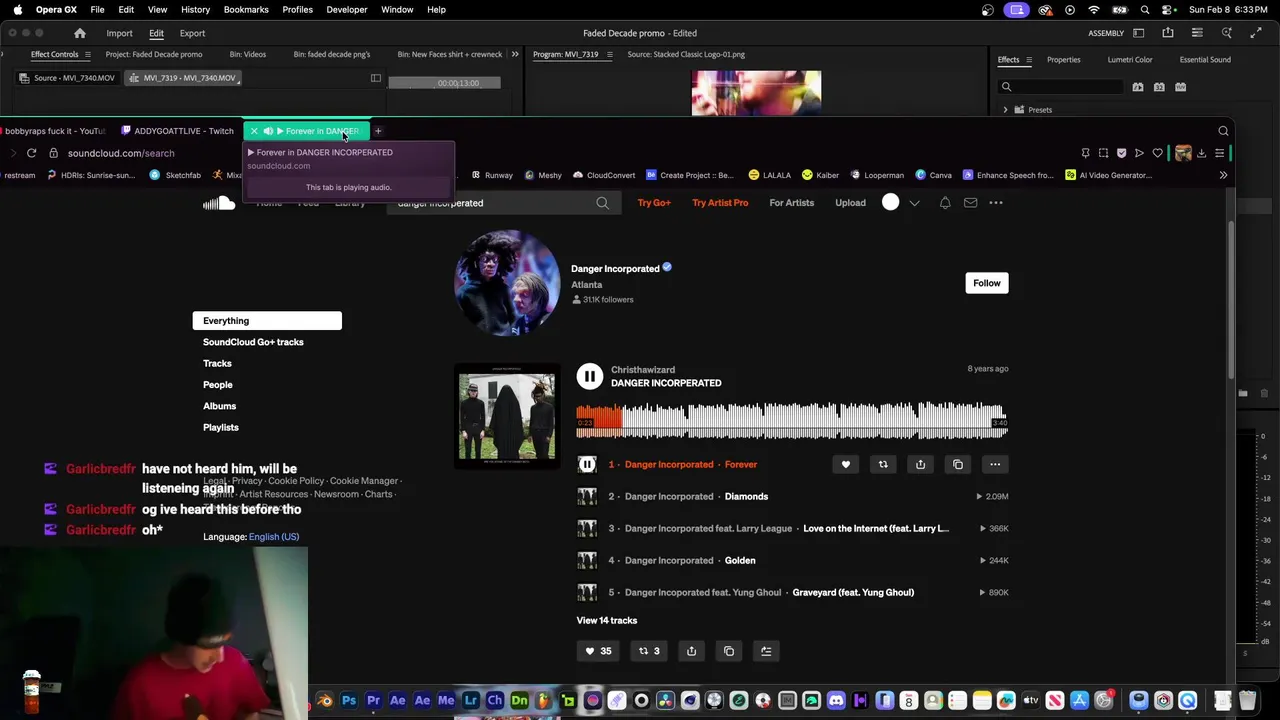Play track 5 Graveyard feat. Yung Ghoul
1280x720 pixels.
pyautogui.click(x=853, y=592)
